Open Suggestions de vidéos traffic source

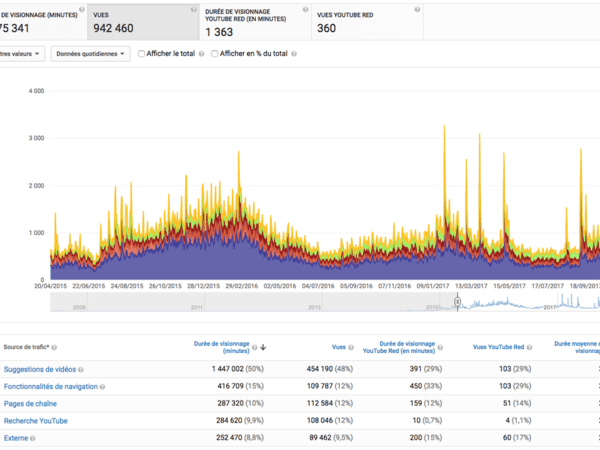38,370
